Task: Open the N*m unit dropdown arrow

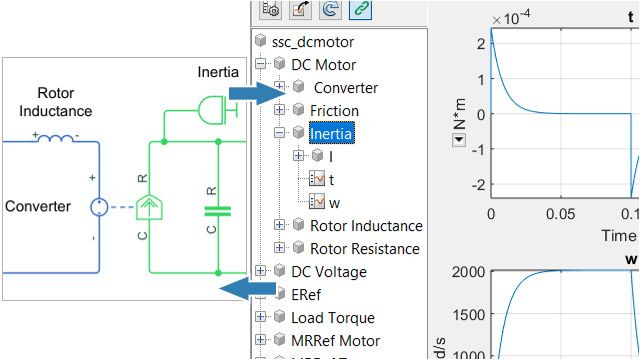Action: click(459, 140)
